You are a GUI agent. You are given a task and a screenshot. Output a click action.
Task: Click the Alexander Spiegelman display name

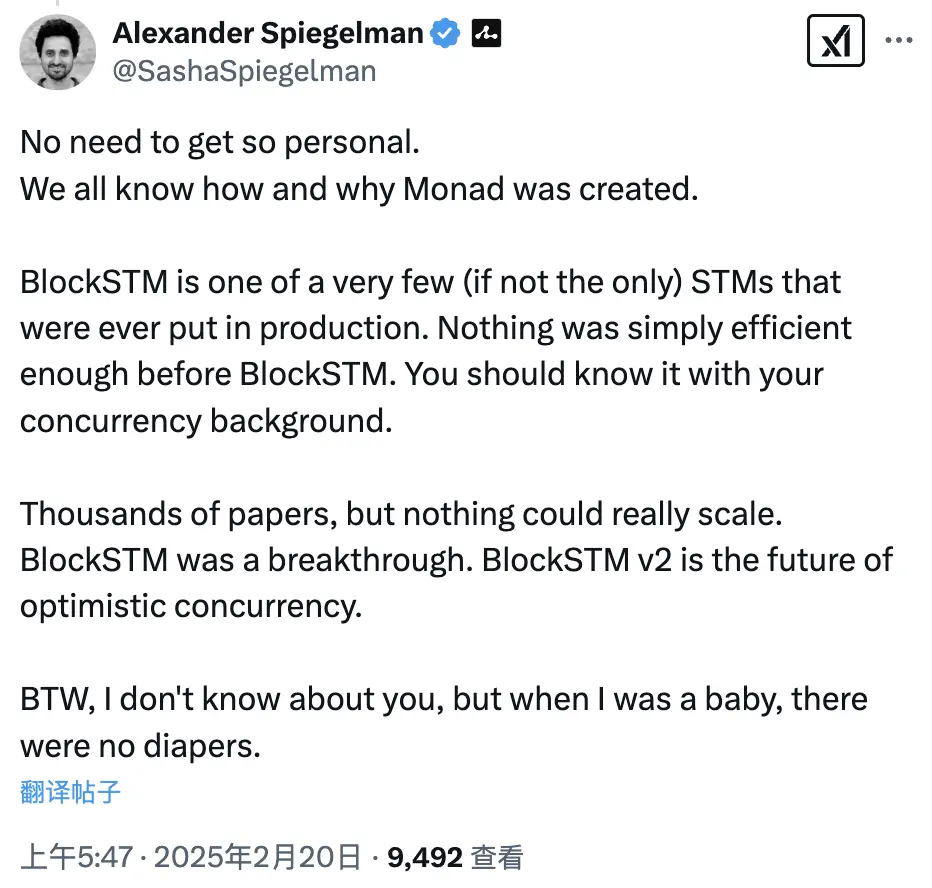[268, 34]
